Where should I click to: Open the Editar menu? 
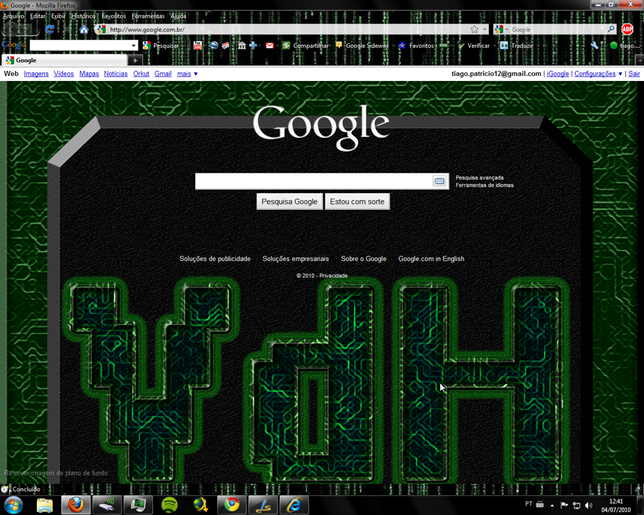click(x=38, y=16)
